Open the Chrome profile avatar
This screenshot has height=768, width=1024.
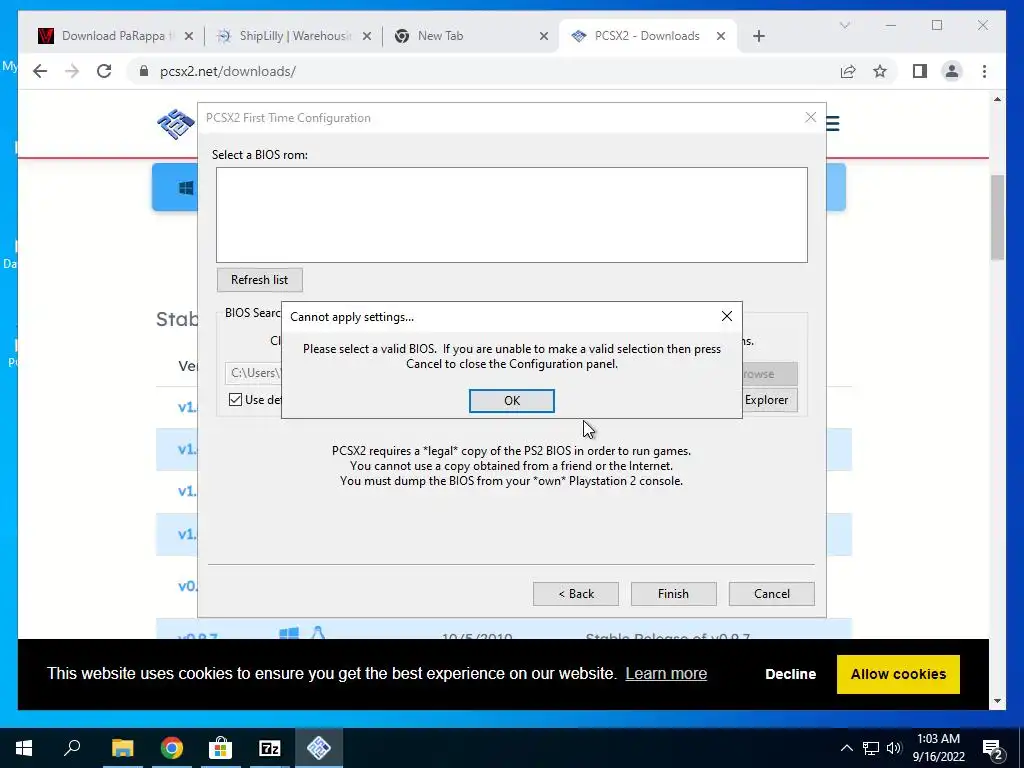pyautogui.click(x=952, y=71)
